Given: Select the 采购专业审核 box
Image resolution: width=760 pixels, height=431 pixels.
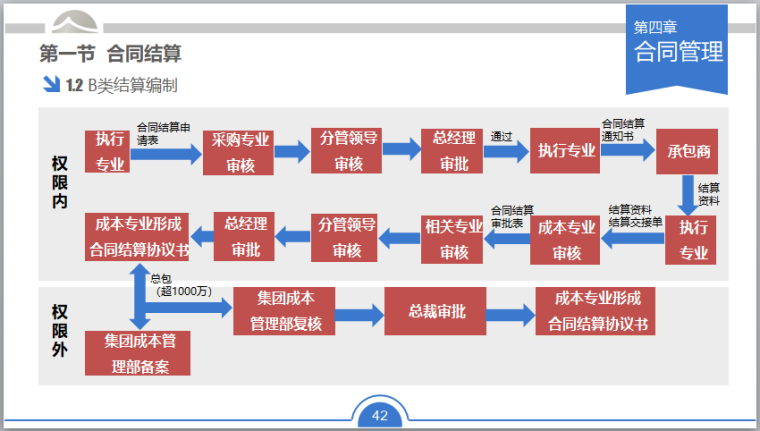Looking at the screenshot, I should (x=239, y=152).
